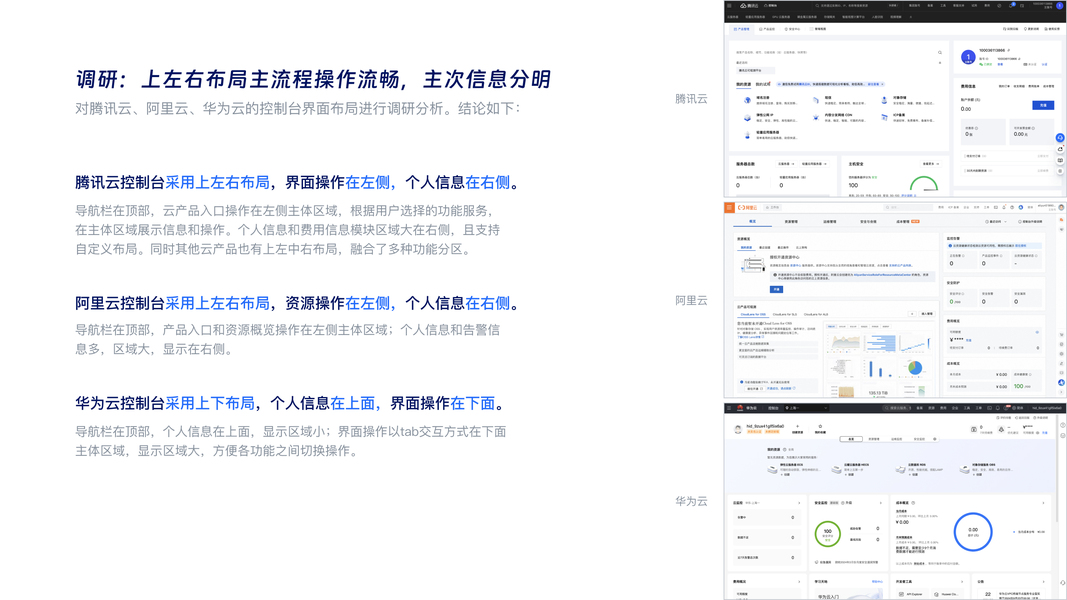Image resolution: width=1067 pixels, height=600 pixels.
Task: Open 云耀云服务器 HECS resource card in Huawei console
Action: pos(850,469)
